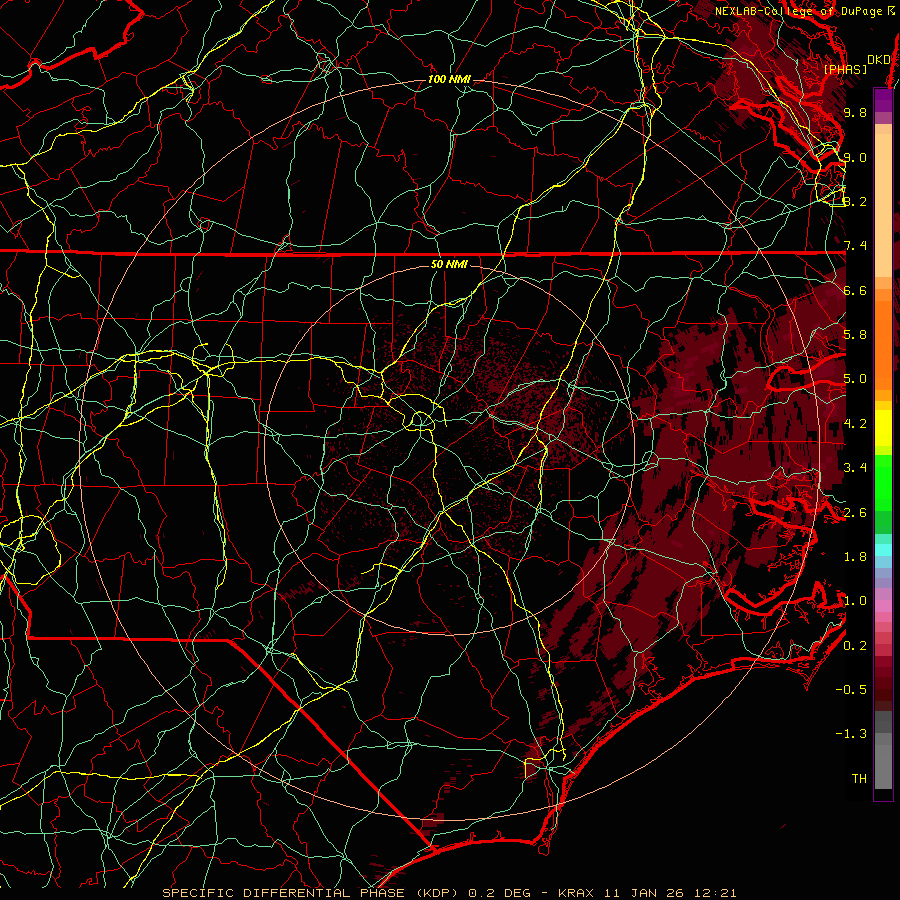The image size is (900, 900).
Task: Click the '3.4' scale value
Action: pos(855,468)
